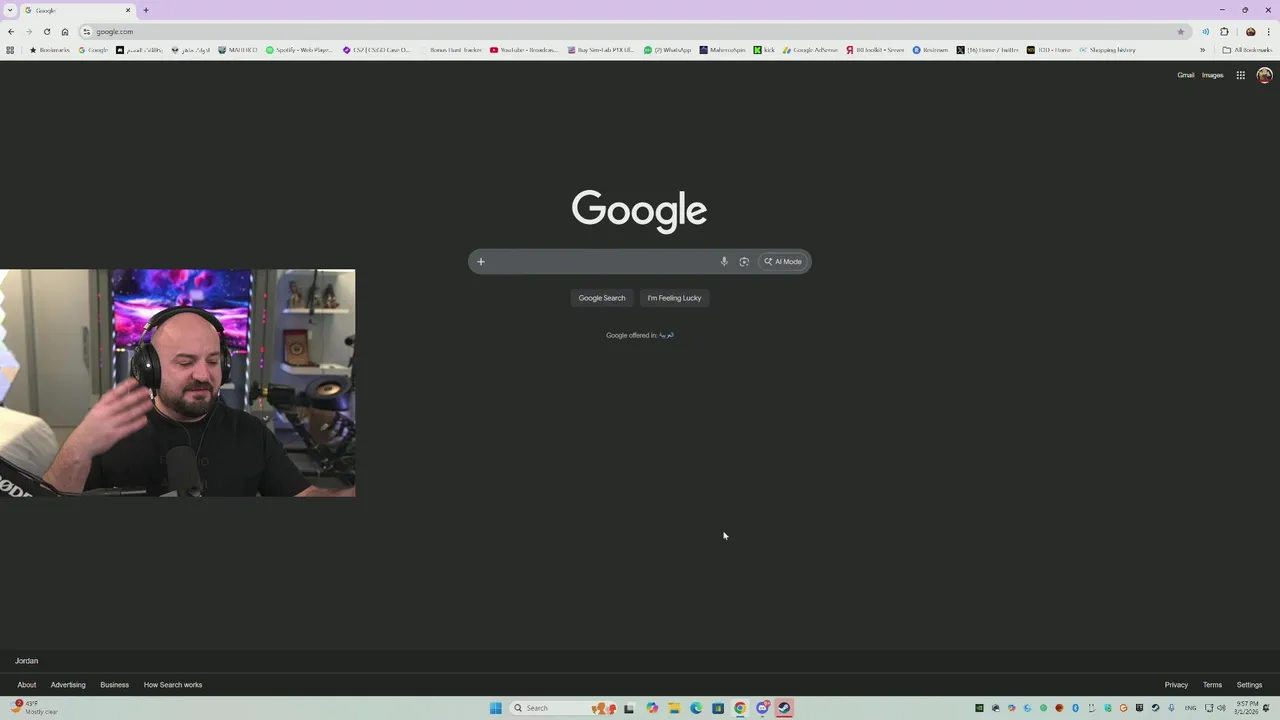1280x720 pixels.
Task: Open the About footer link
Action: tap(27, 685)
